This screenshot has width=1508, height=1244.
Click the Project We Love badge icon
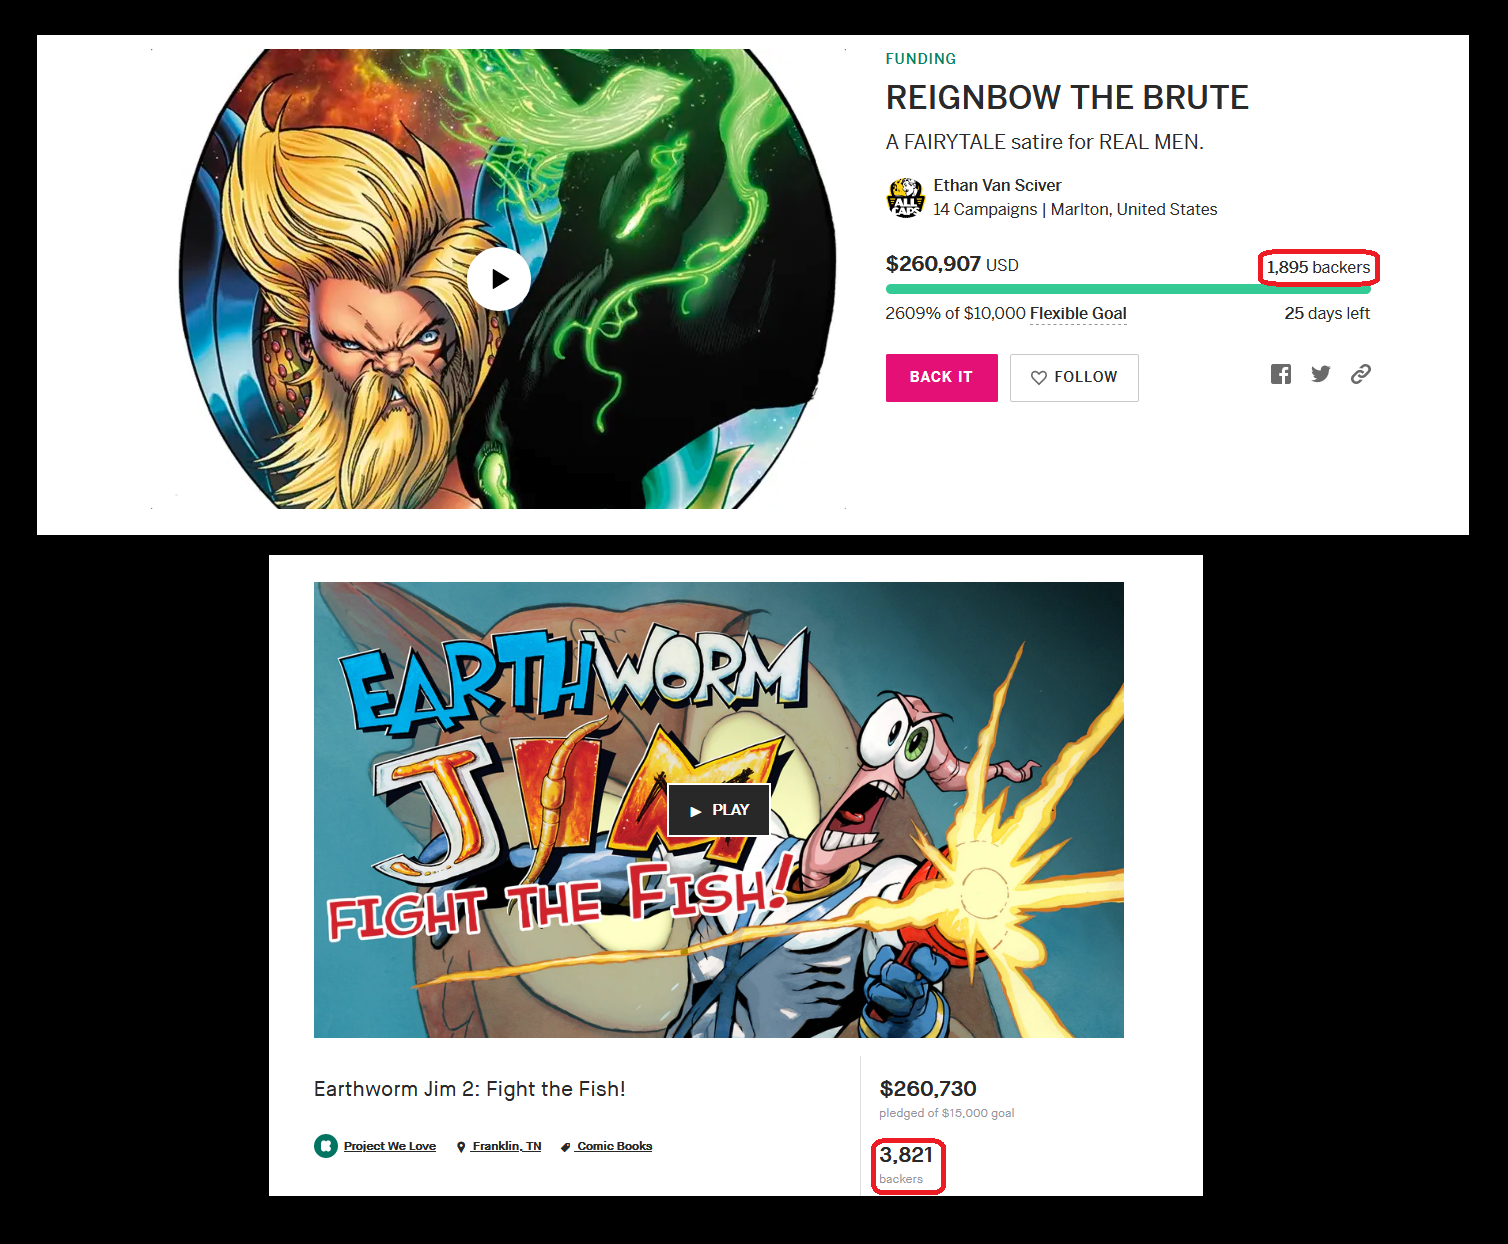(x=326, y=1146)
